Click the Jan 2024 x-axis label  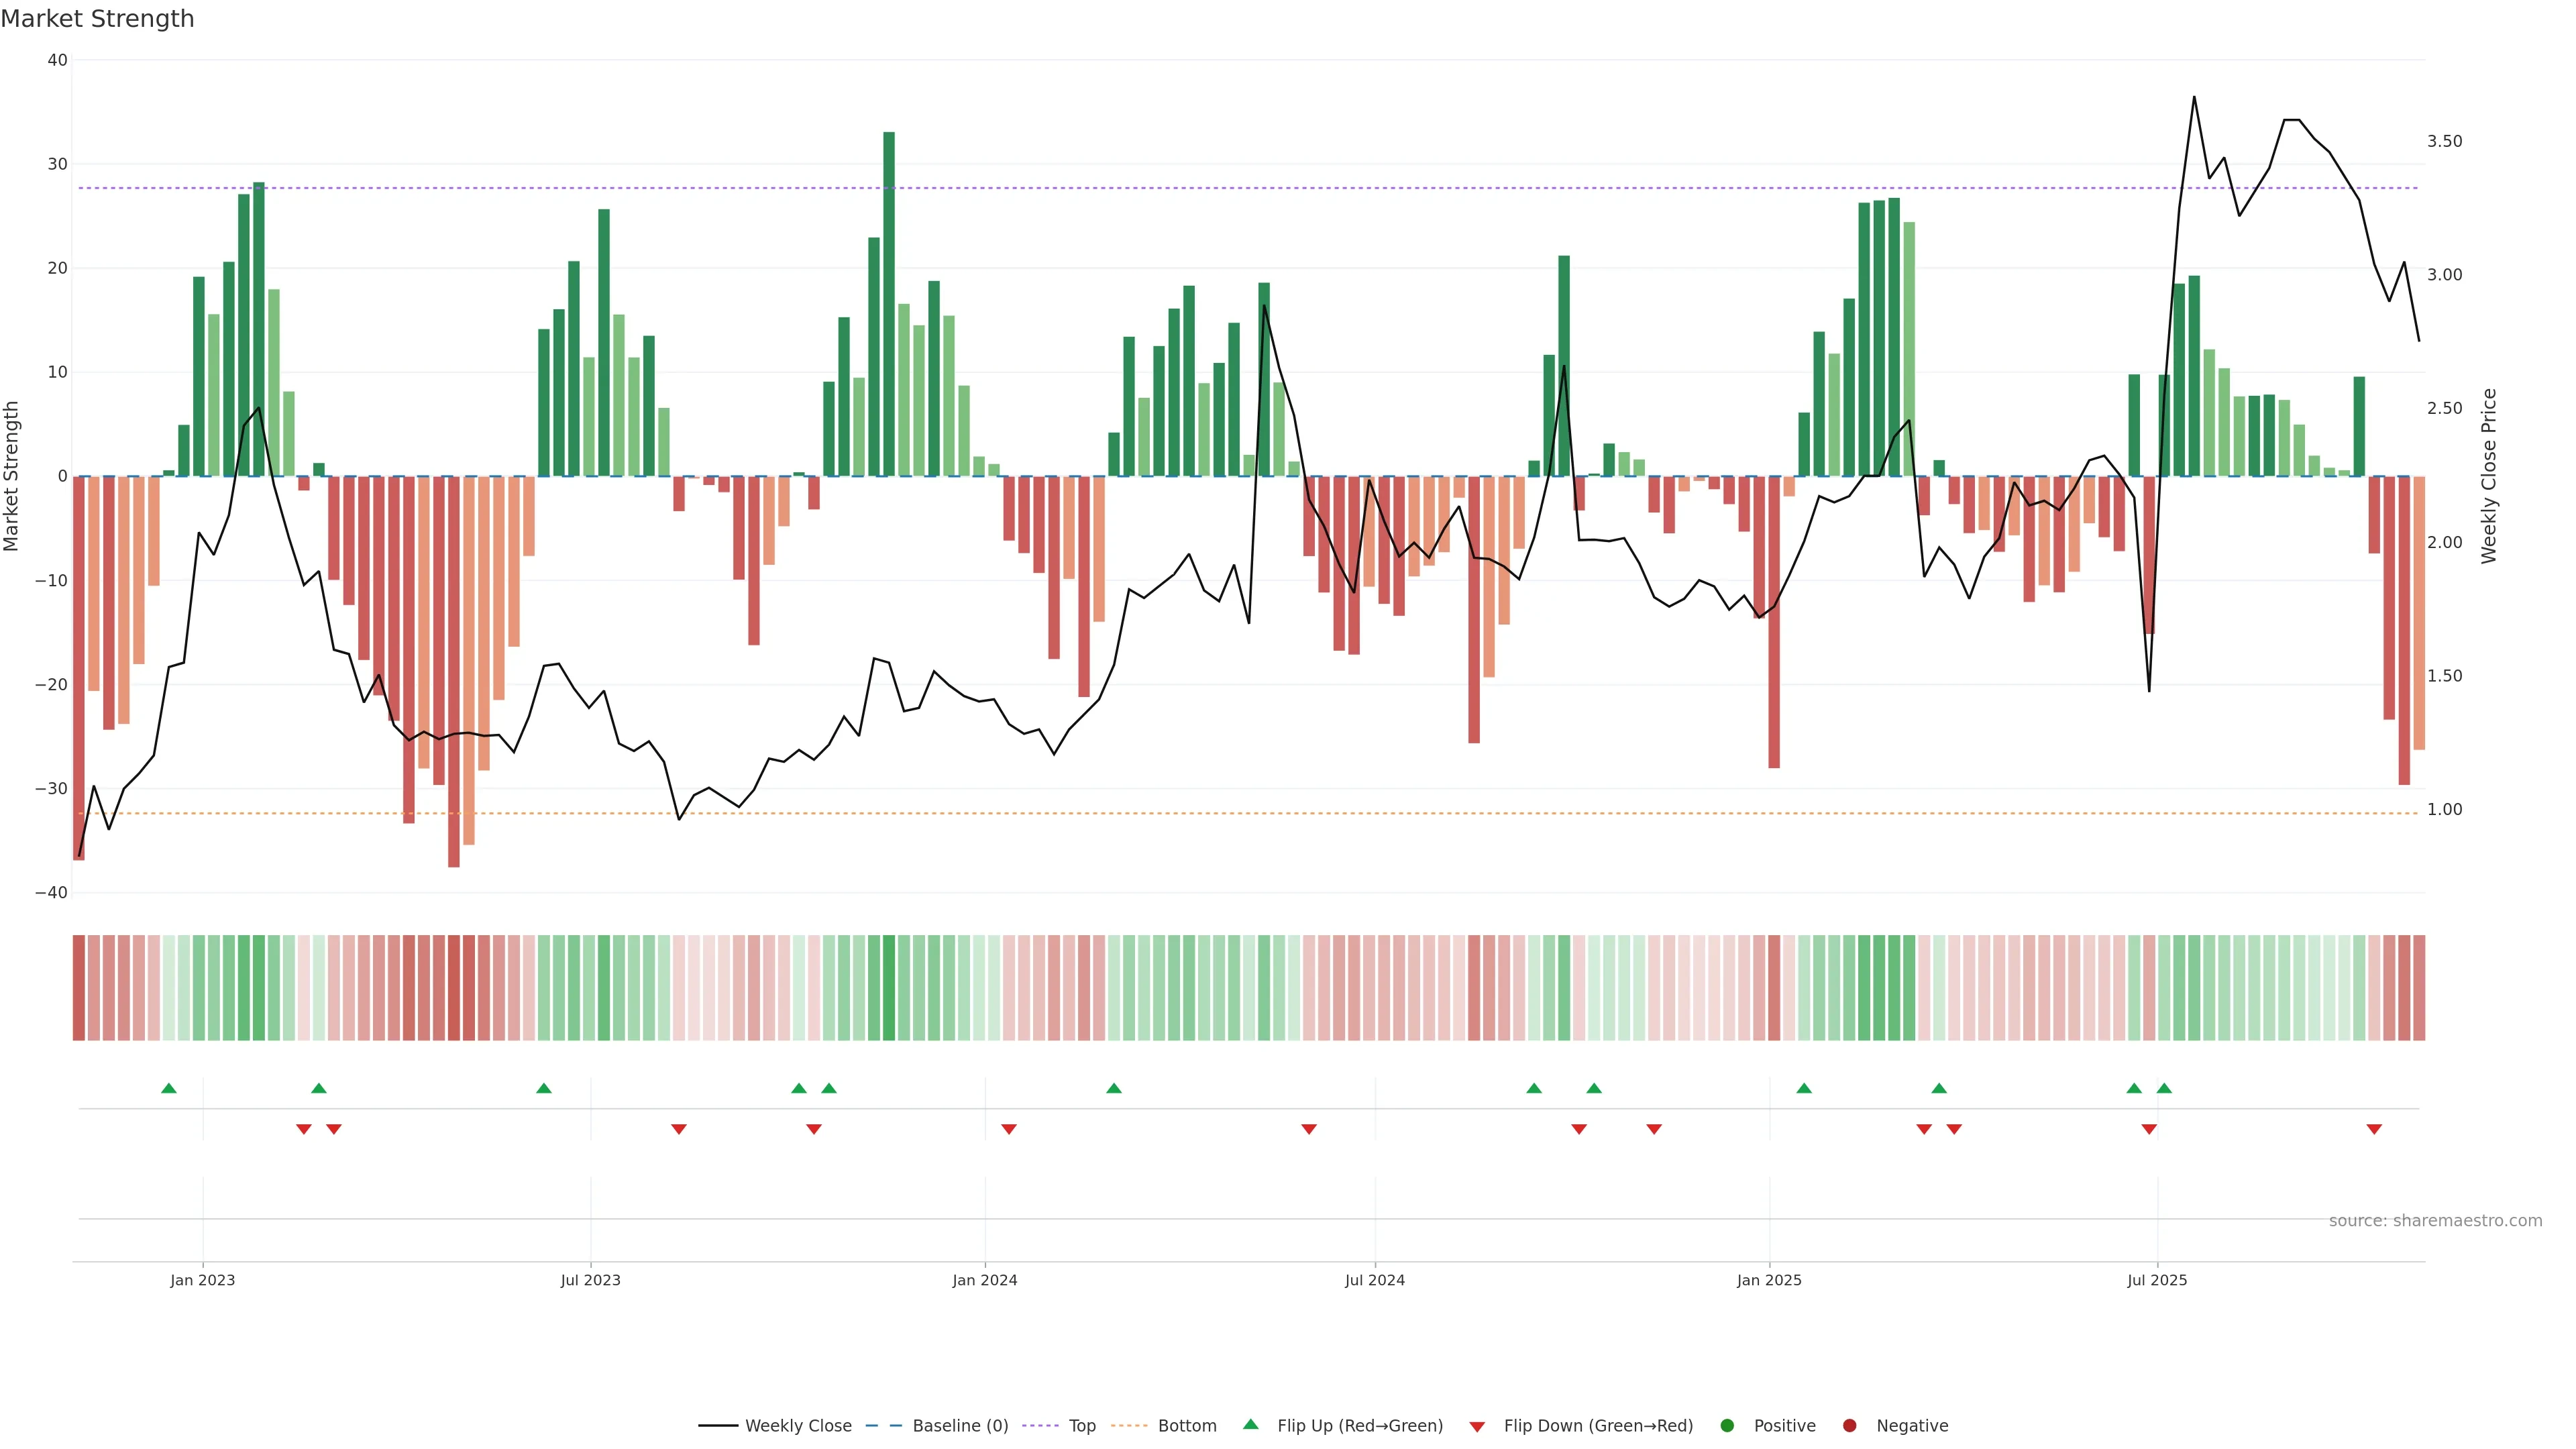click(984, 1280)
